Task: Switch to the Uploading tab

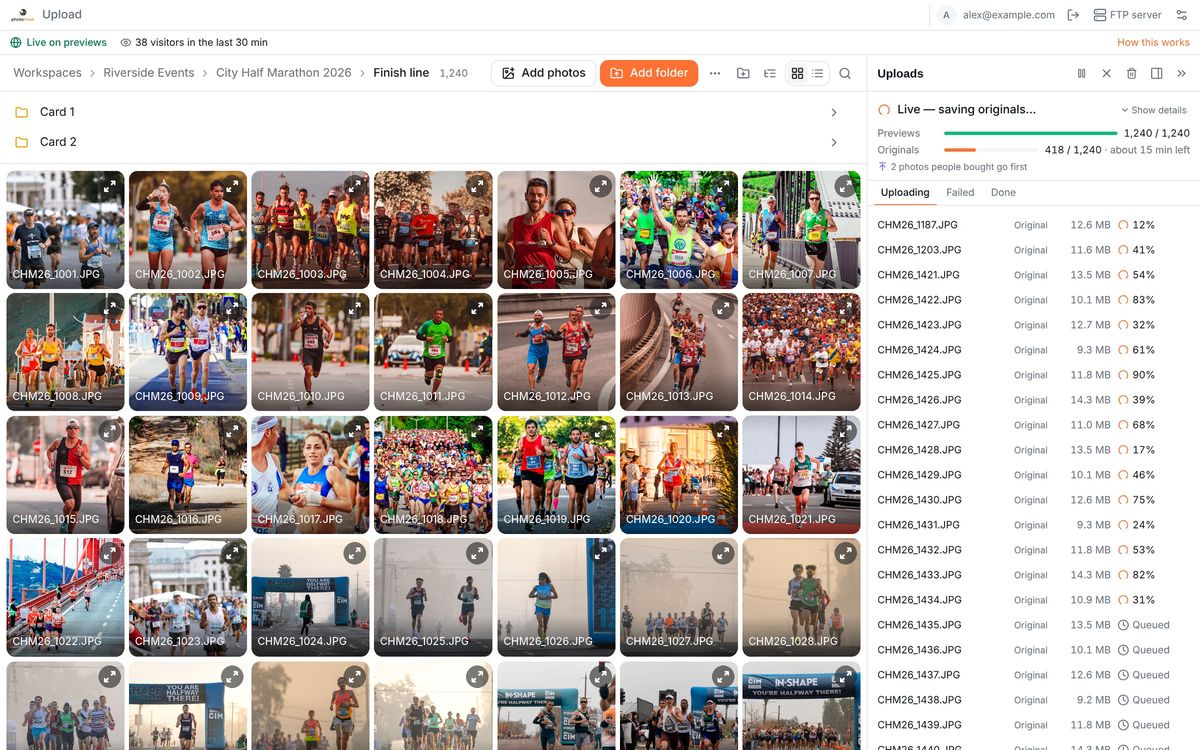Action: tap(905, 192)
